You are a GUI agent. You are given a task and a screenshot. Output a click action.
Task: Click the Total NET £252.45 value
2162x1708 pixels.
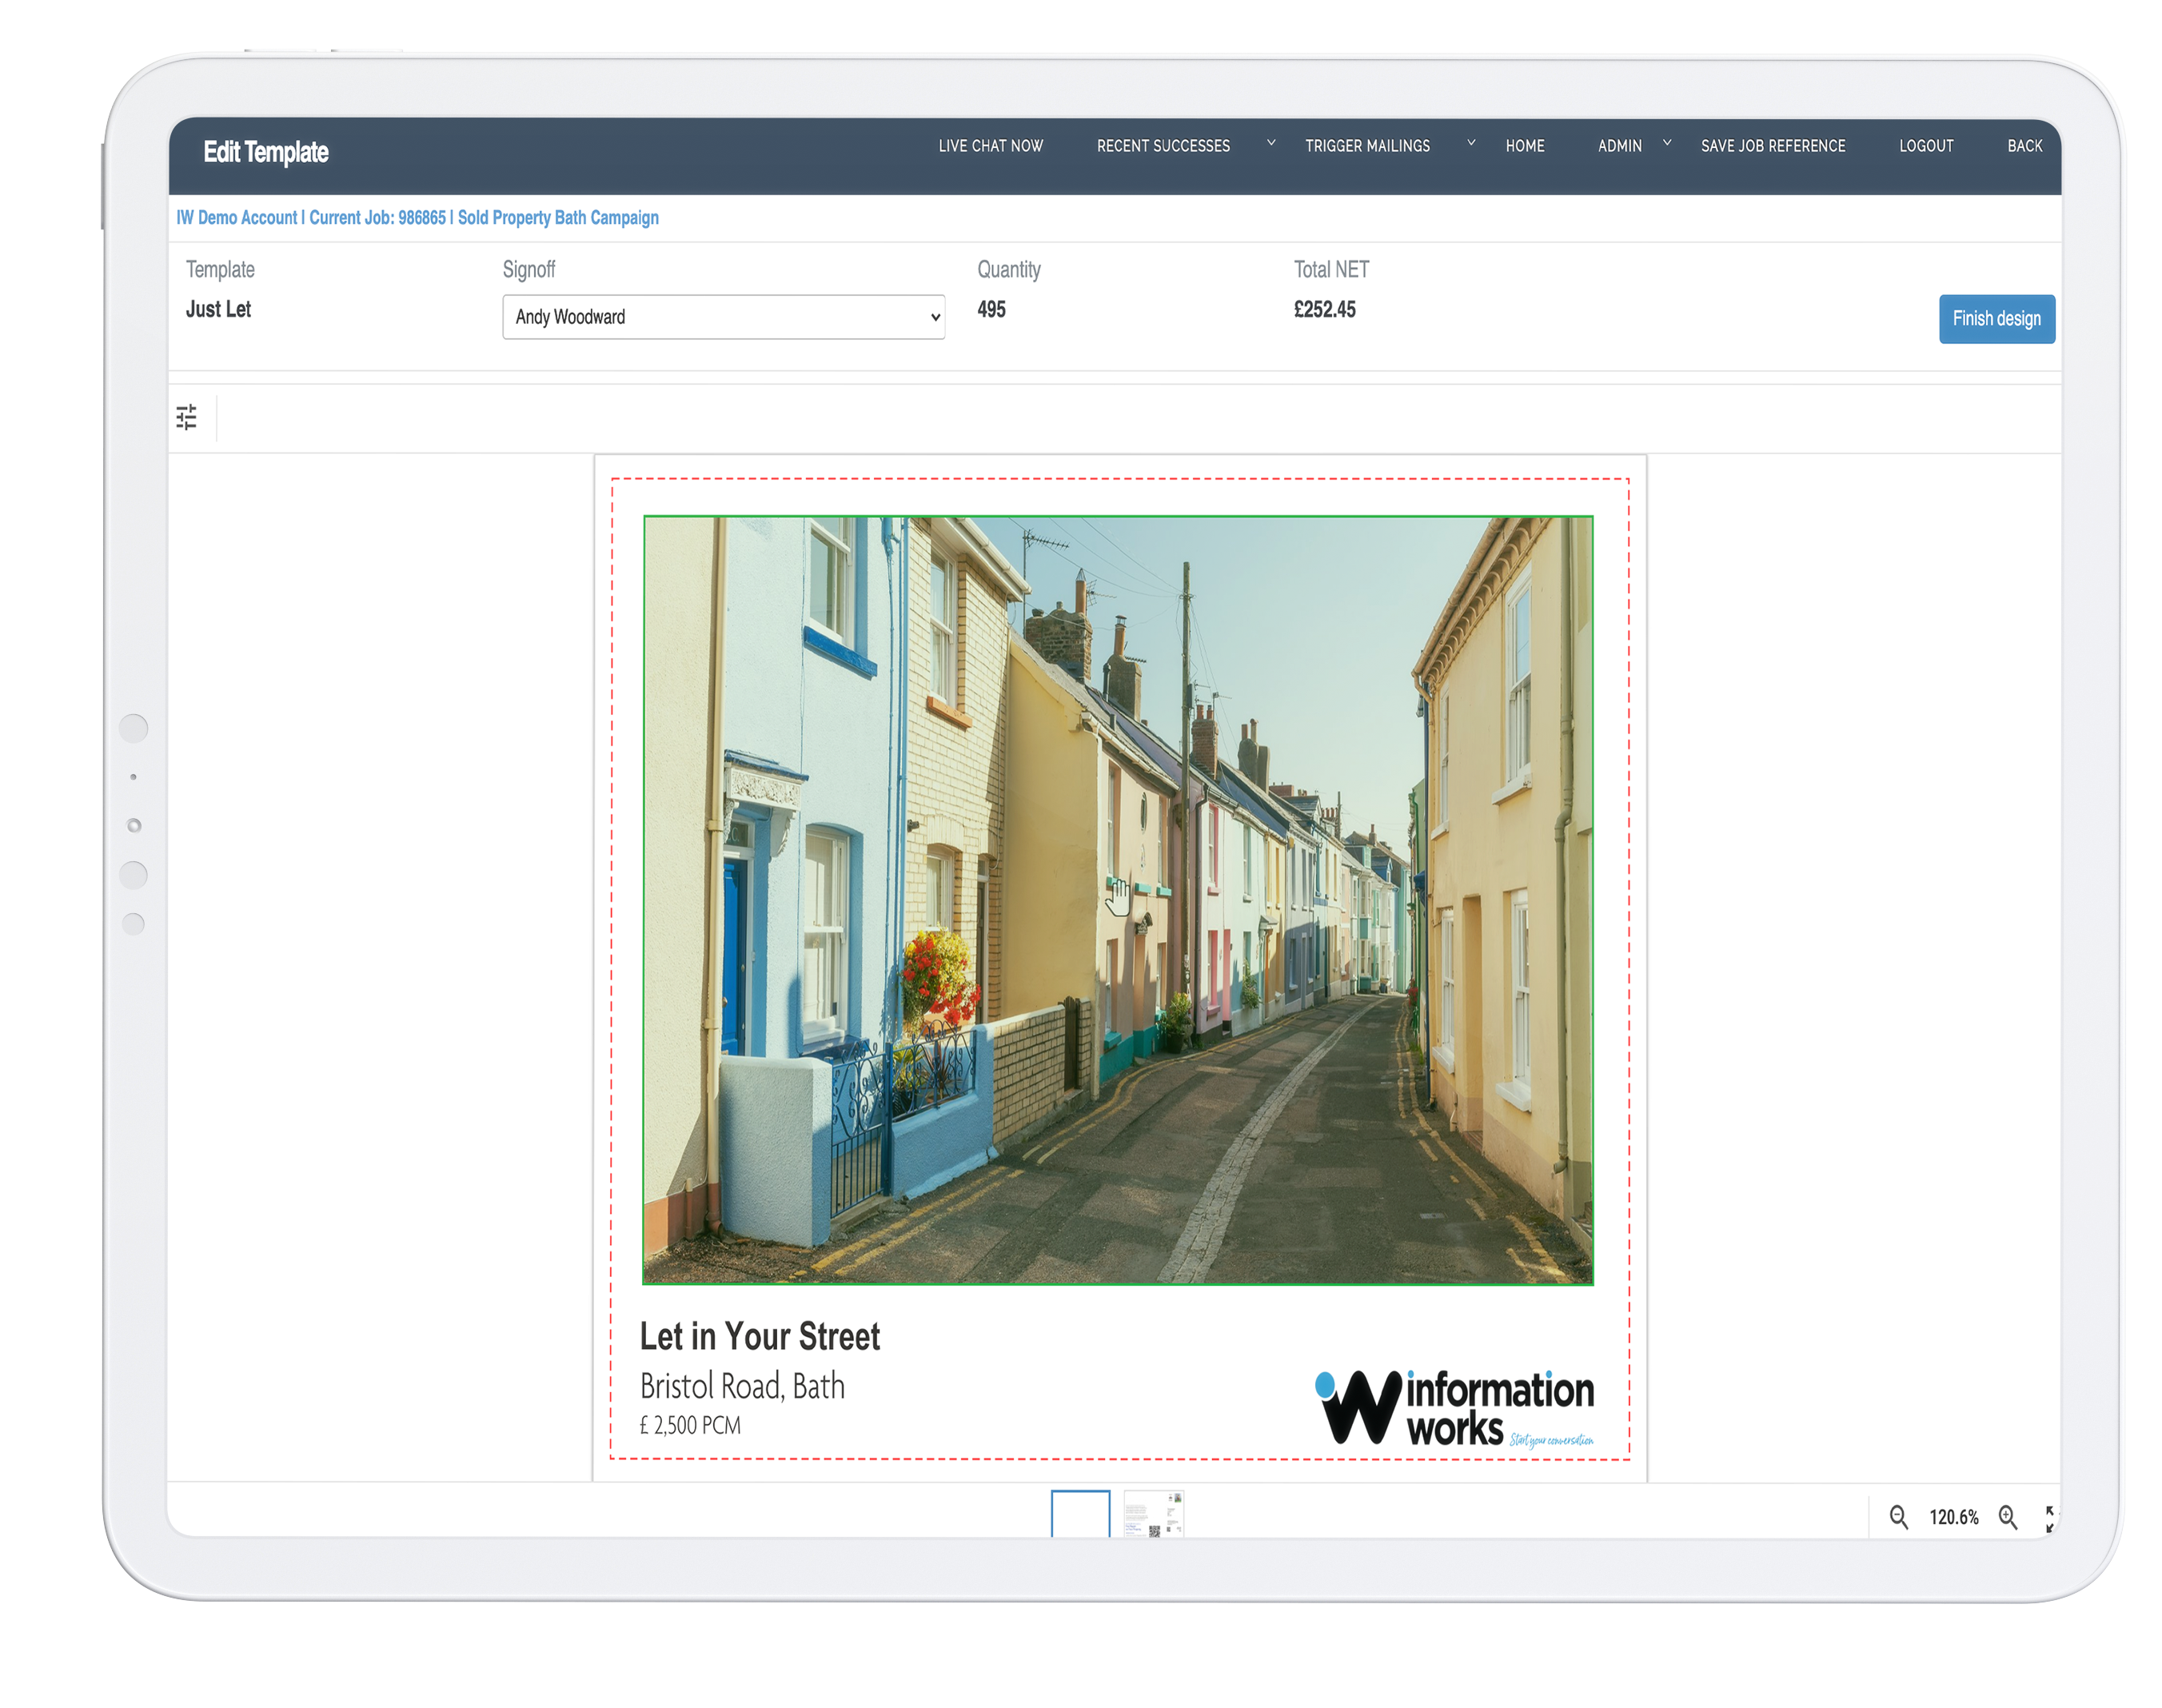coord(1324,310)
